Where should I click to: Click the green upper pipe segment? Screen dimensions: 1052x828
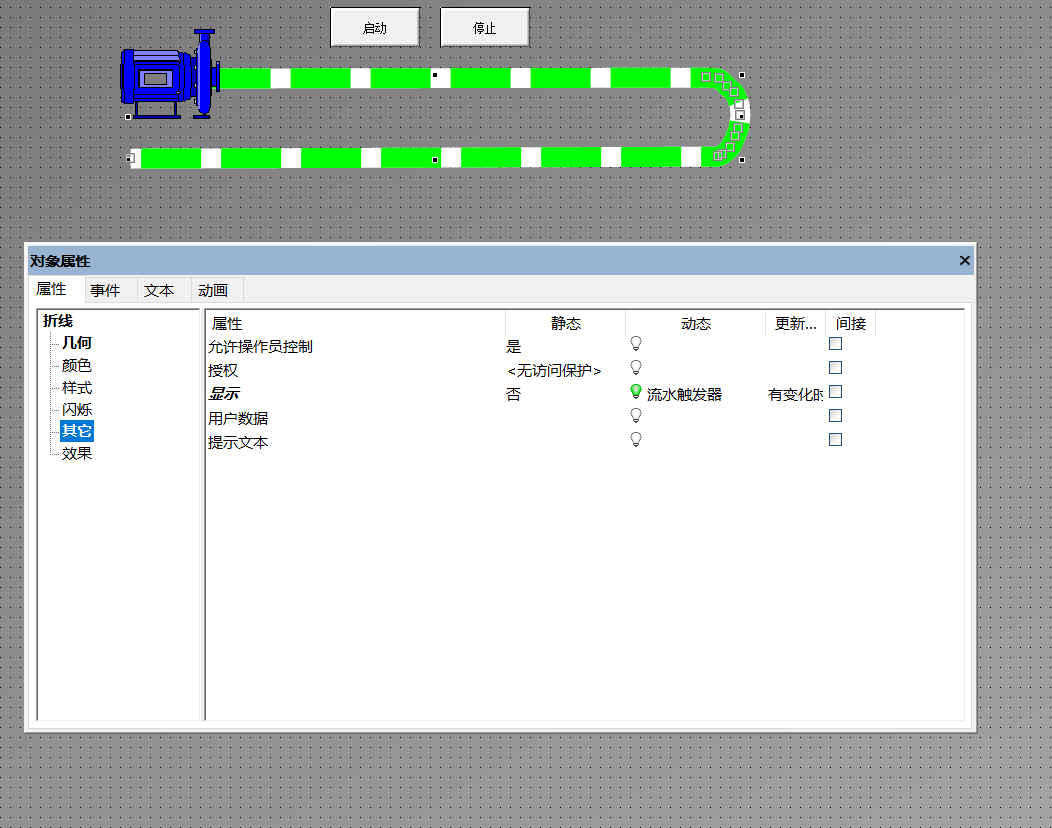tap(480, 78)
